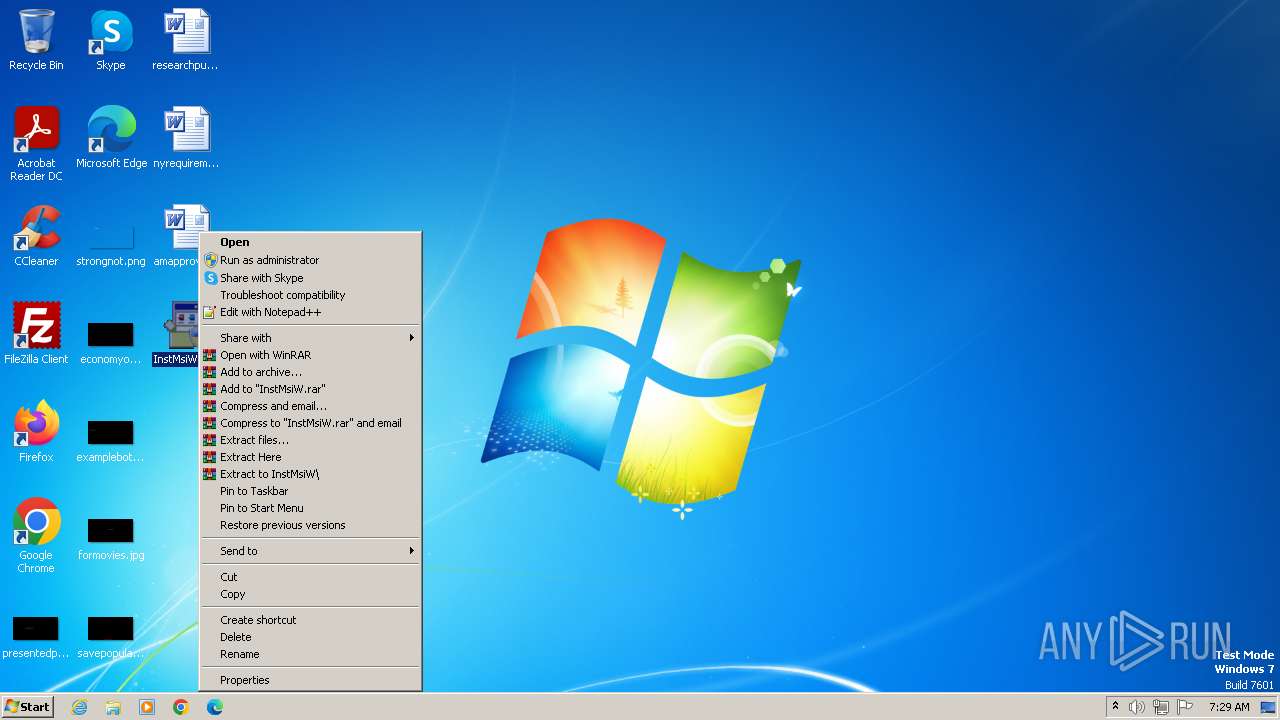This screenshot has height=720, width=1280.
Task: Show hidden tray icons arrow
Action: pos(1115,706)
